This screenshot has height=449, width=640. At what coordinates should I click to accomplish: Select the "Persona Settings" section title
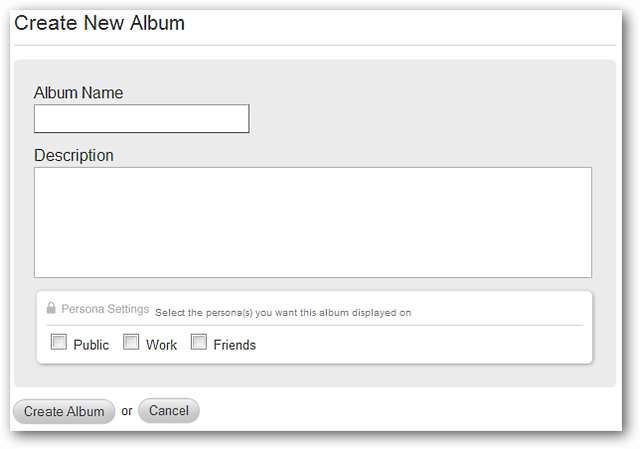105,310
